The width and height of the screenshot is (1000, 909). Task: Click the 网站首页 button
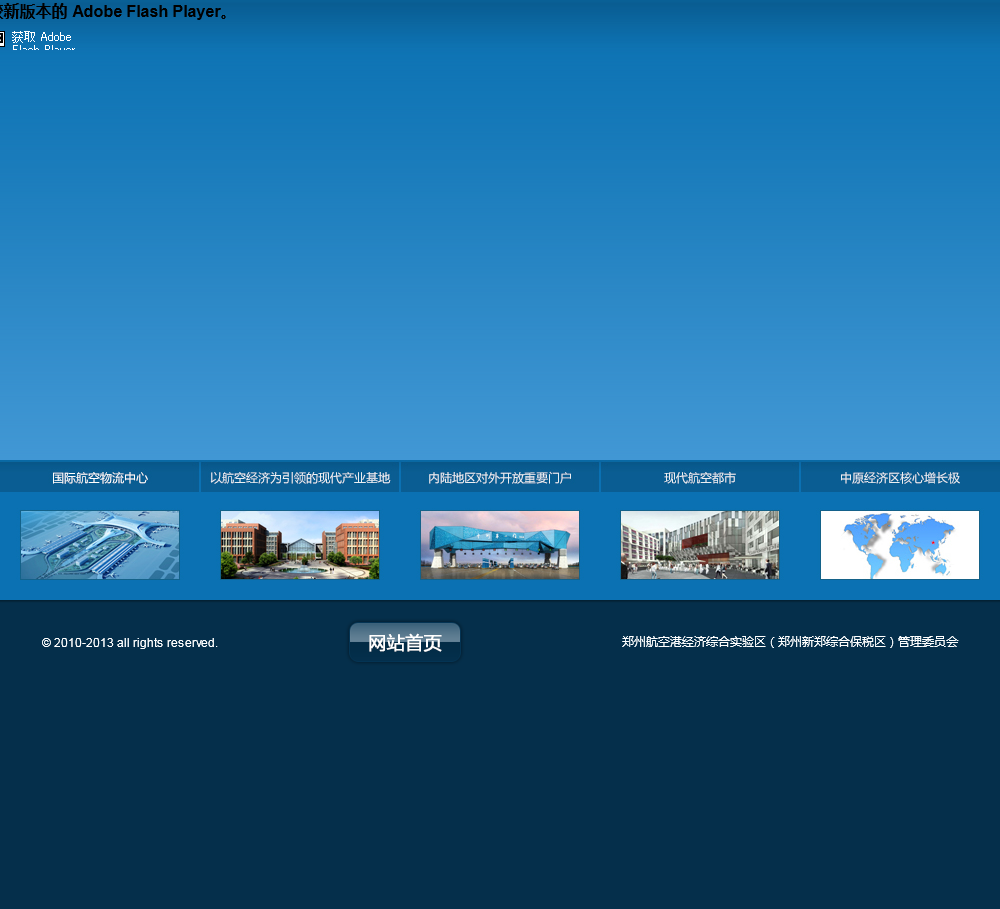pyautogui.click(x=405, y=642)
